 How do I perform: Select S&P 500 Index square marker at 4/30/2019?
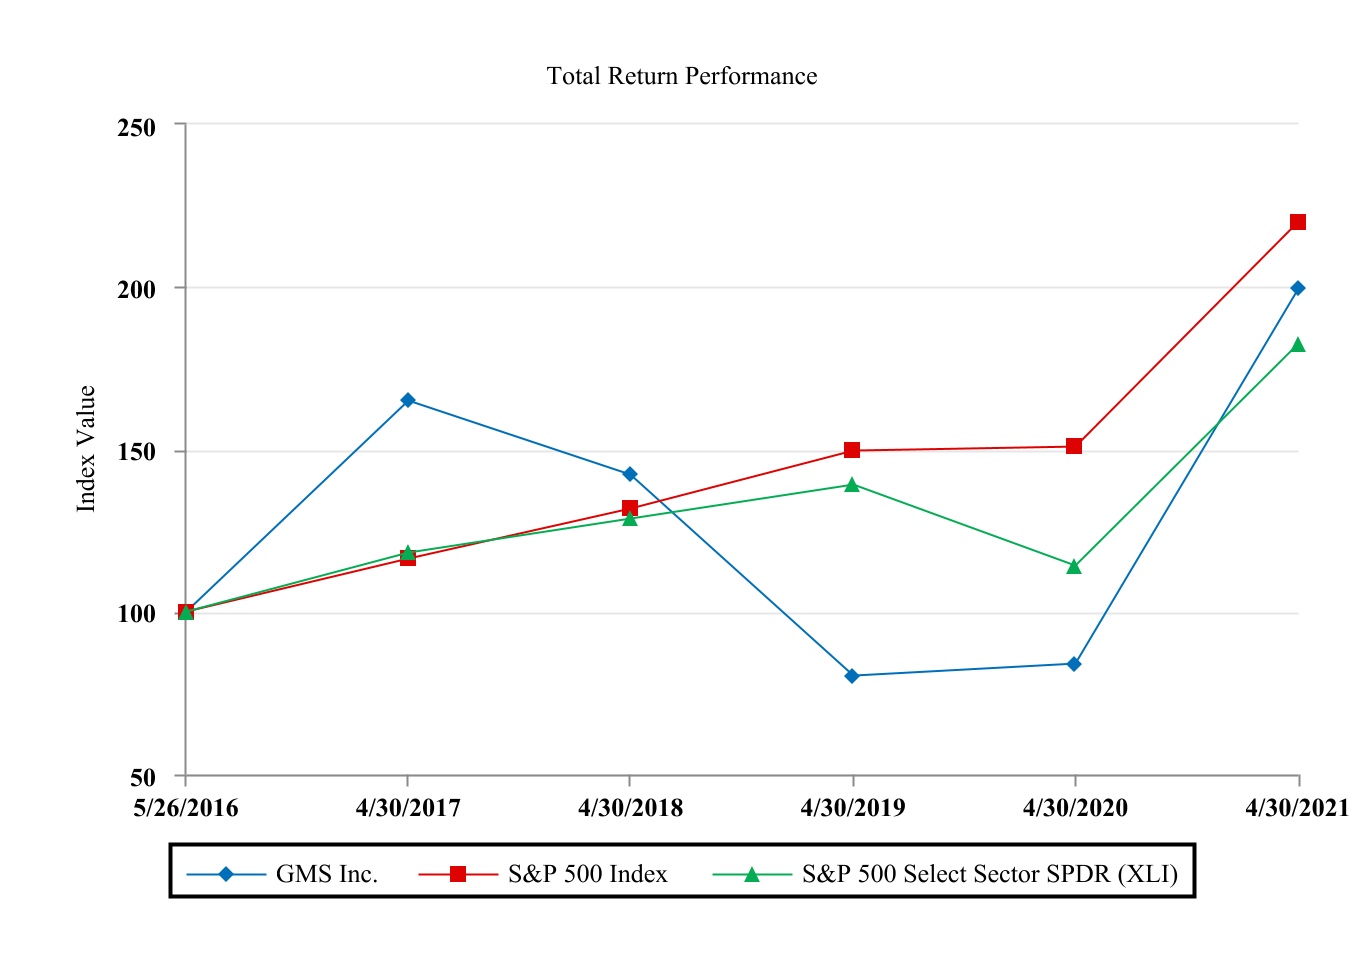(852, 450)
